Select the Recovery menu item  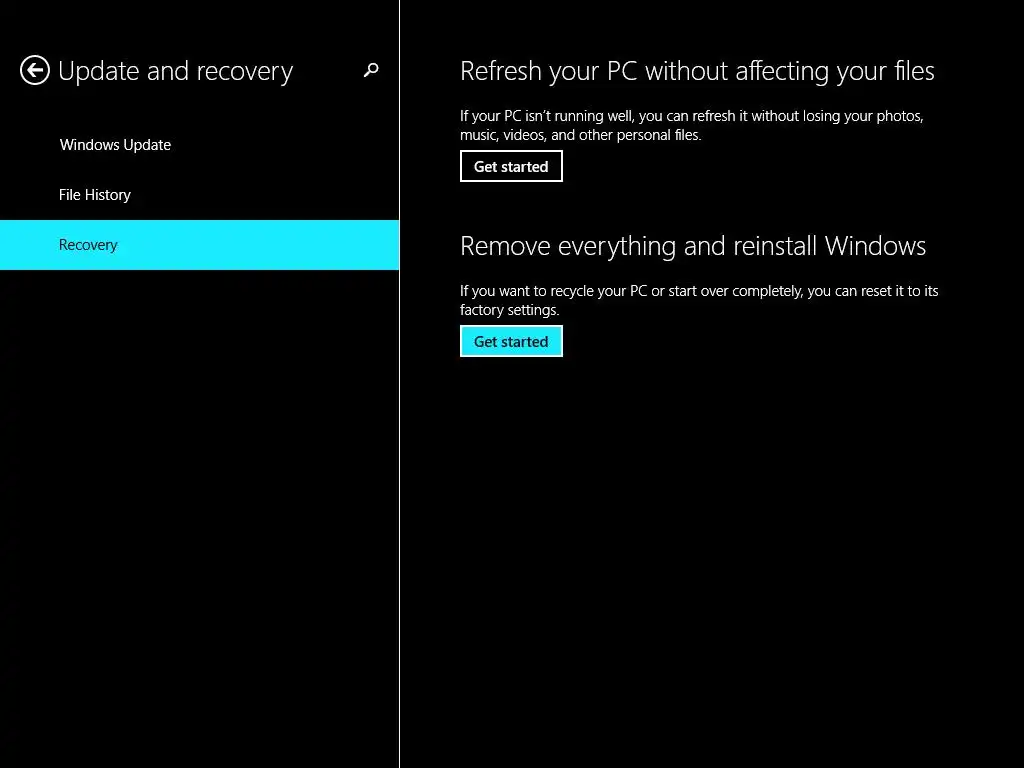(199, 245)
